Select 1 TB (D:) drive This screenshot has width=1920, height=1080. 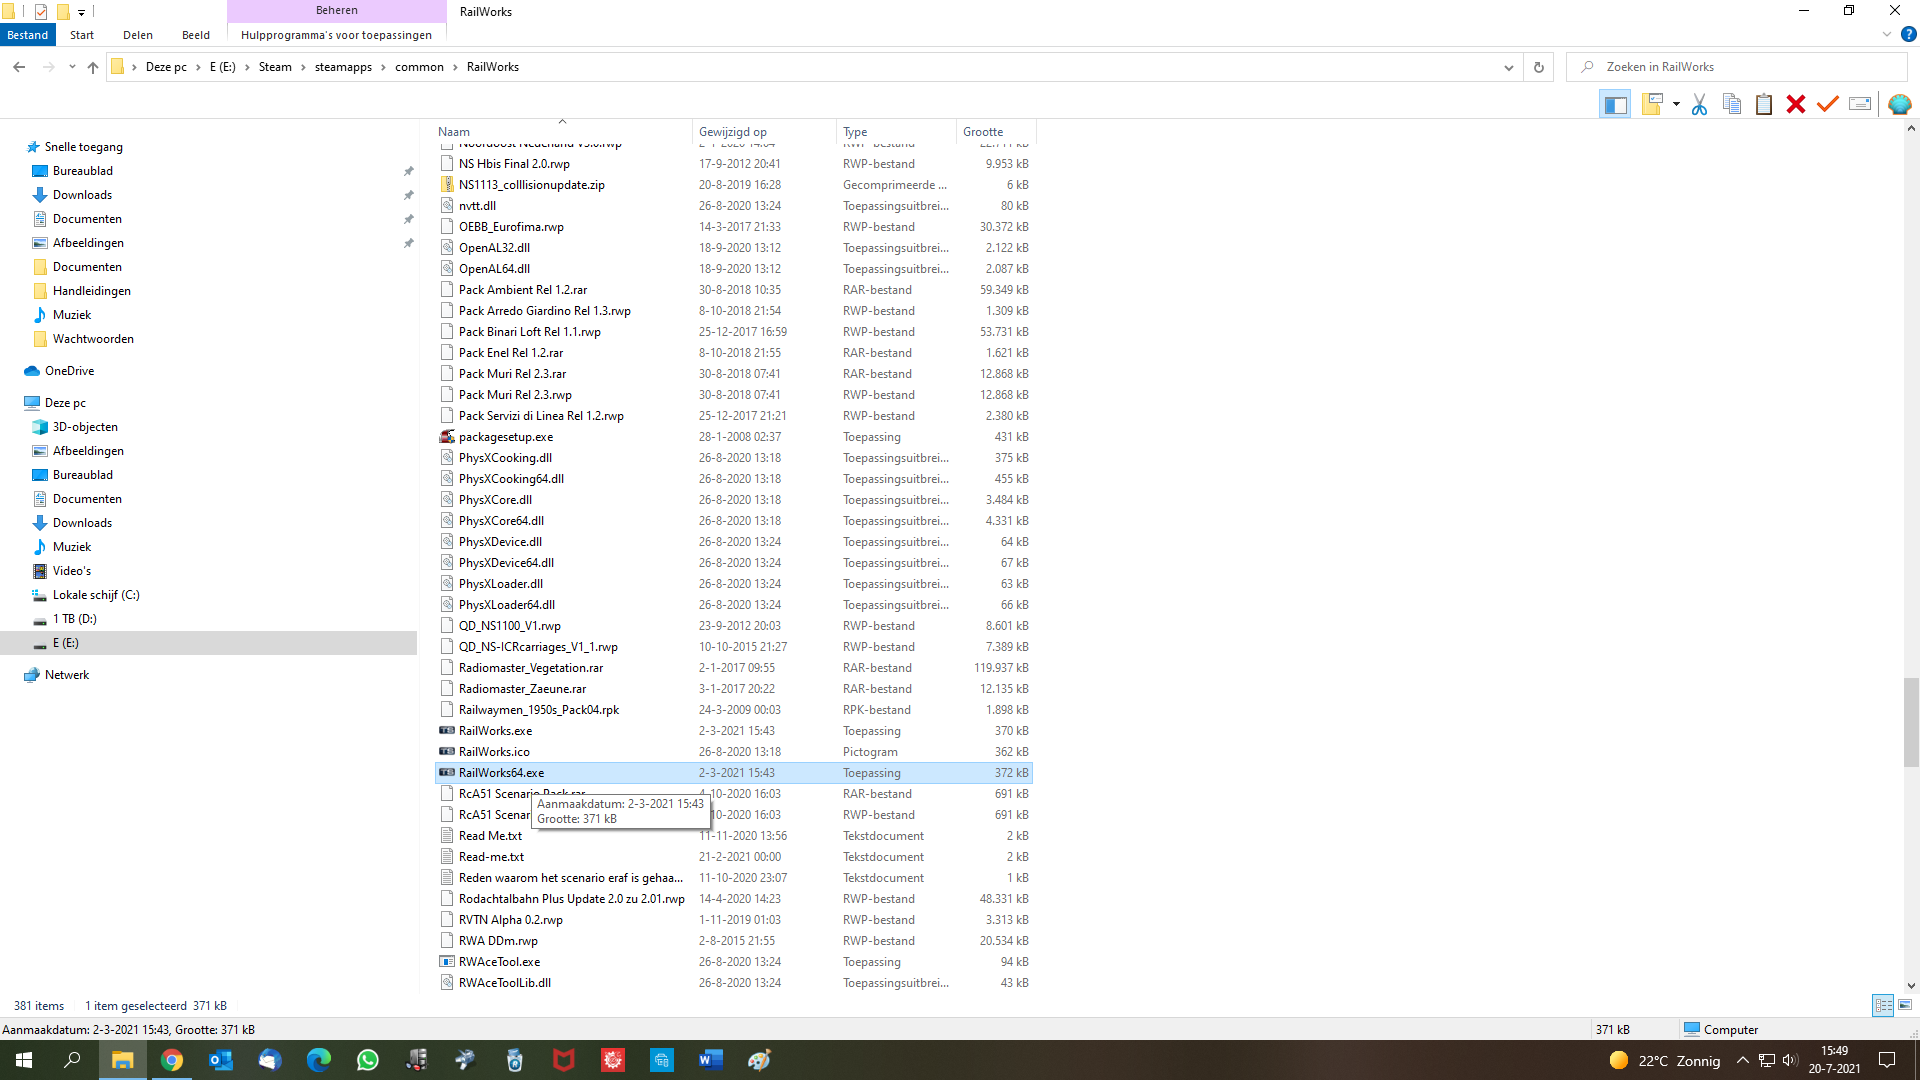coord(75,619)
